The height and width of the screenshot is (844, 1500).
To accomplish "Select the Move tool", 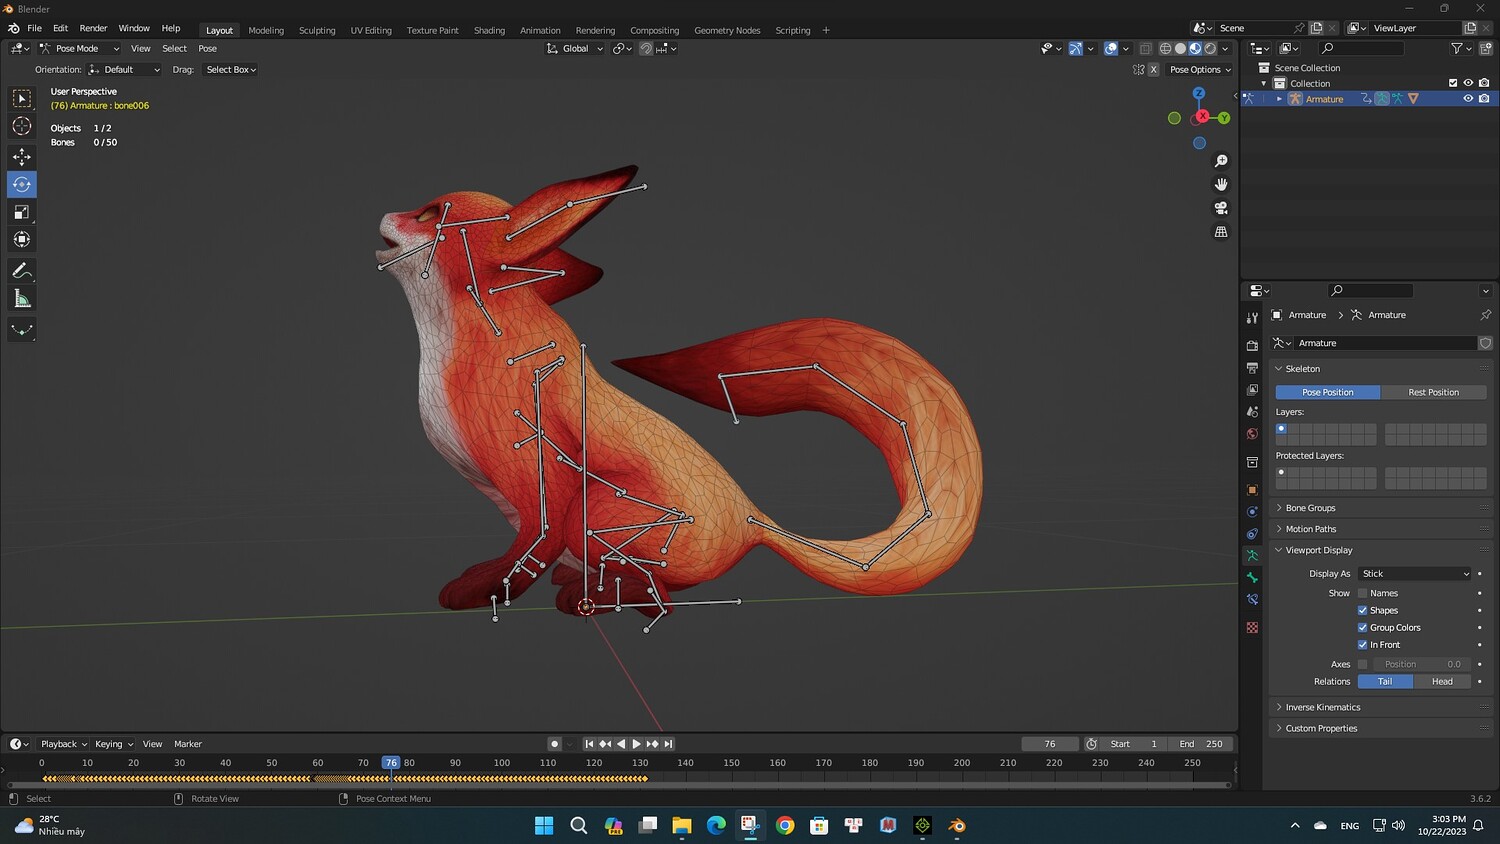I will click(22, 157).
